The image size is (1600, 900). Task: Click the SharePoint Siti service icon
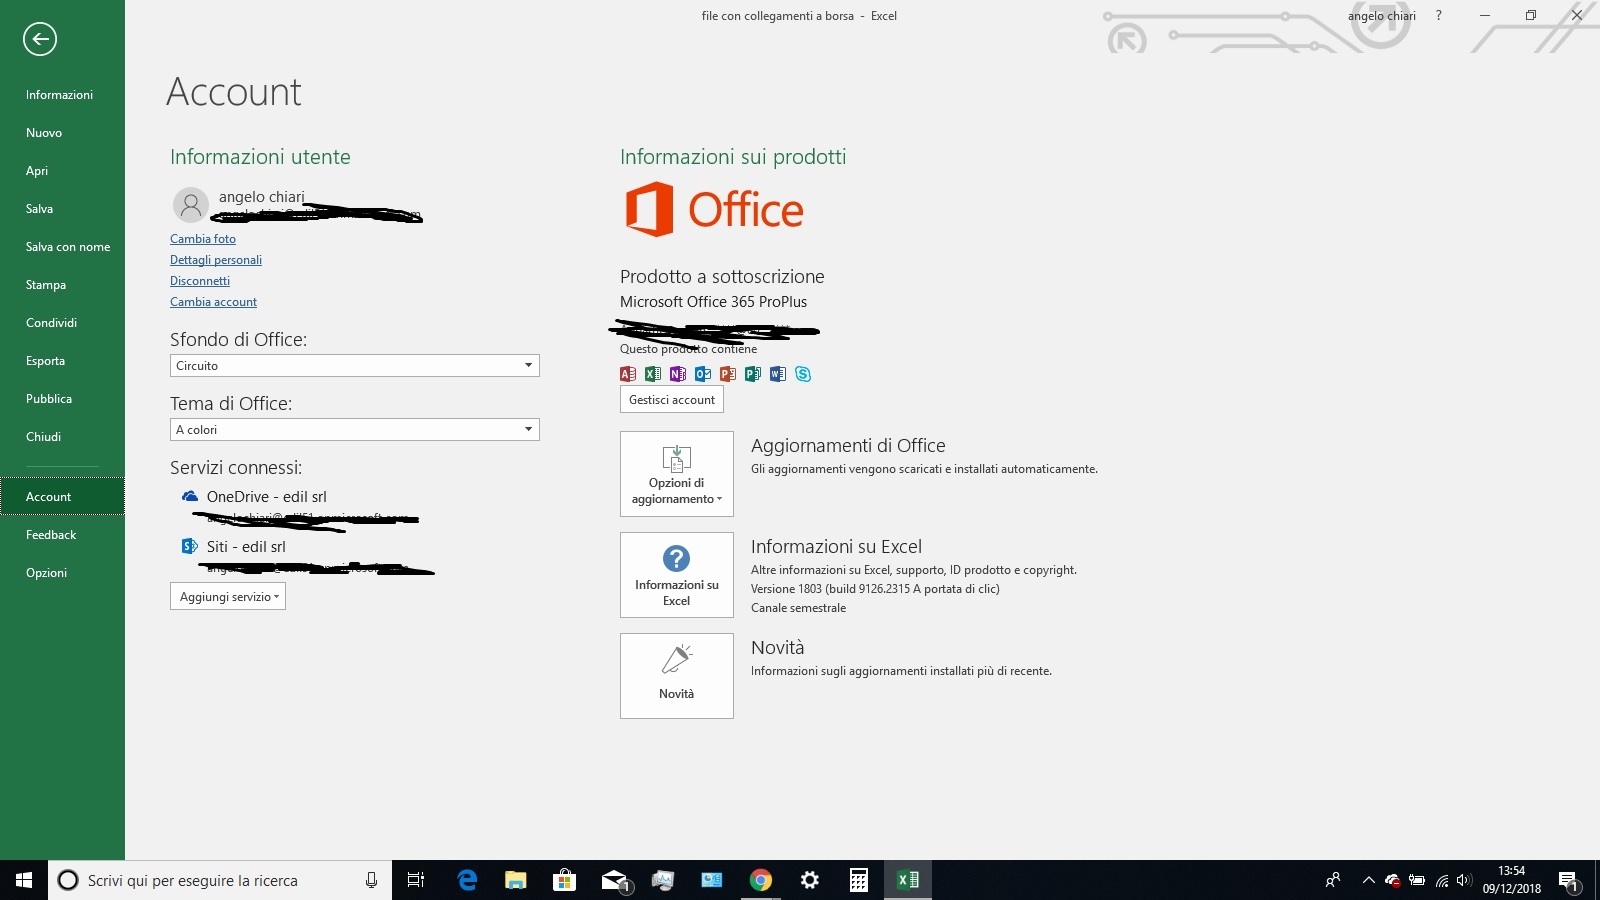tap(189, 546)
